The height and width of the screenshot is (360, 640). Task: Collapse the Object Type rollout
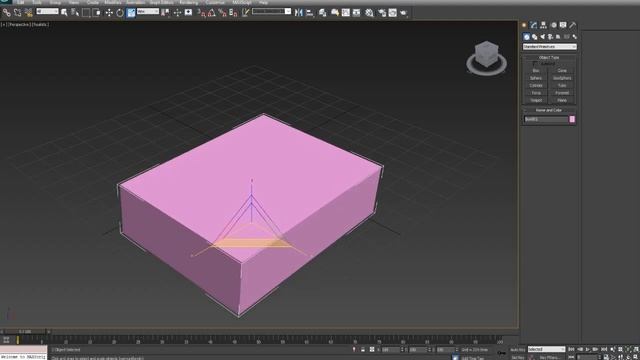549,58
